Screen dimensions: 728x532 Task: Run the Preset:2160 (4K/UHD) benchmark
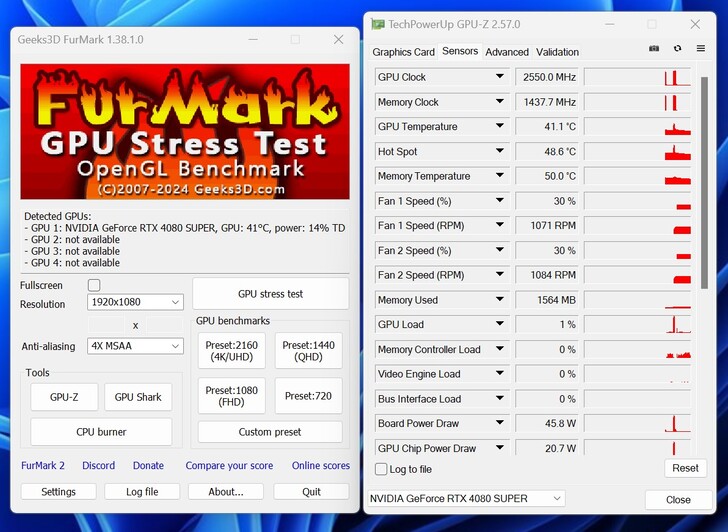[x=231, y=351]
